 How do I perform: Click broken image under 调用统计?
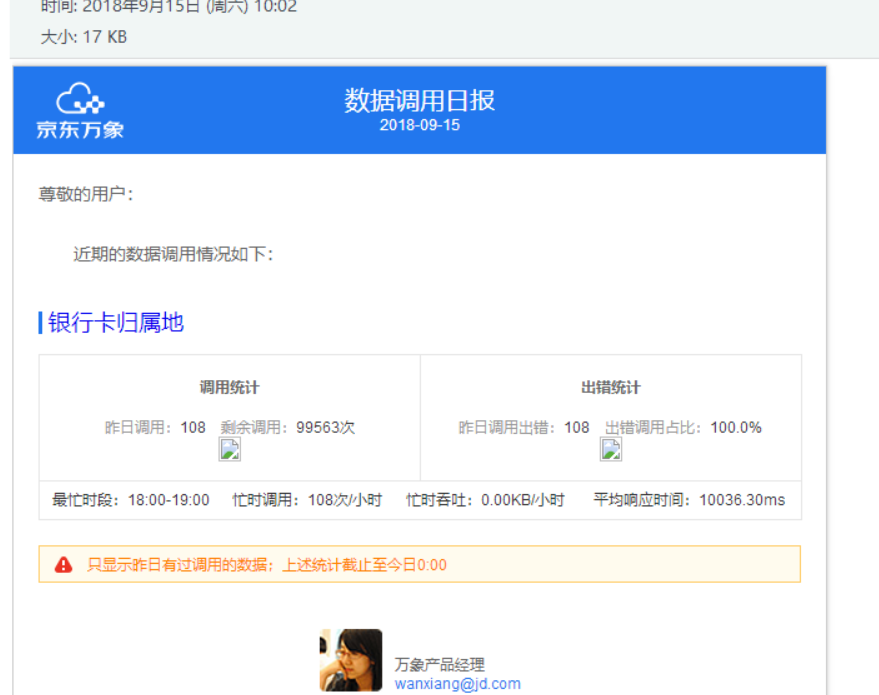tap(230, 450)
